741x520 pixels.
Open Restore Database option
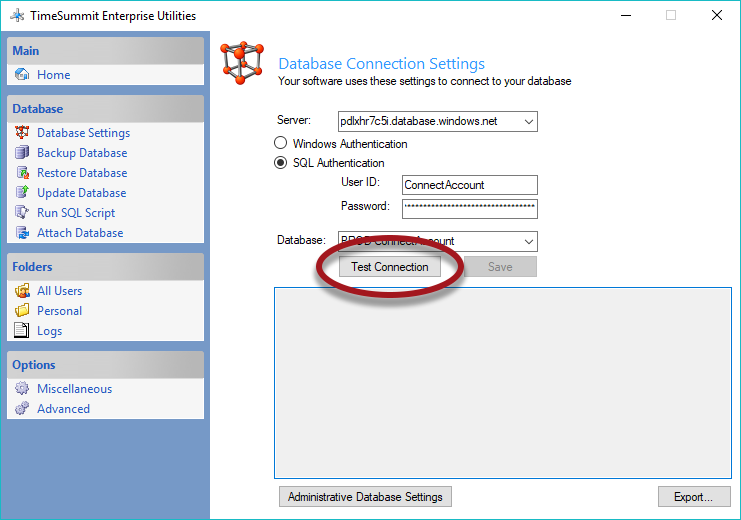82,173
